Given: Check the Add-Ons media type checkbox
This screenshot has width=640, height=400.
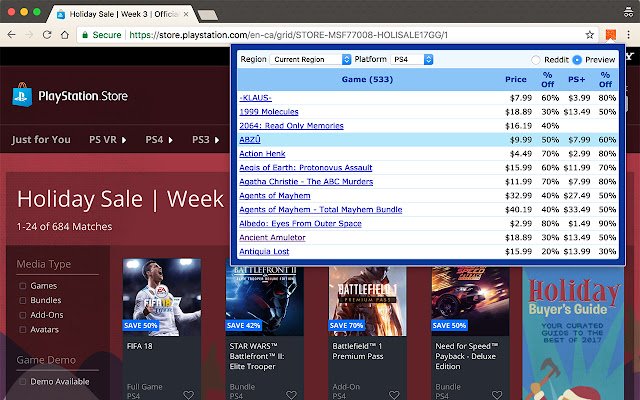Looking at the screenshot, I should tap(22, 315).
